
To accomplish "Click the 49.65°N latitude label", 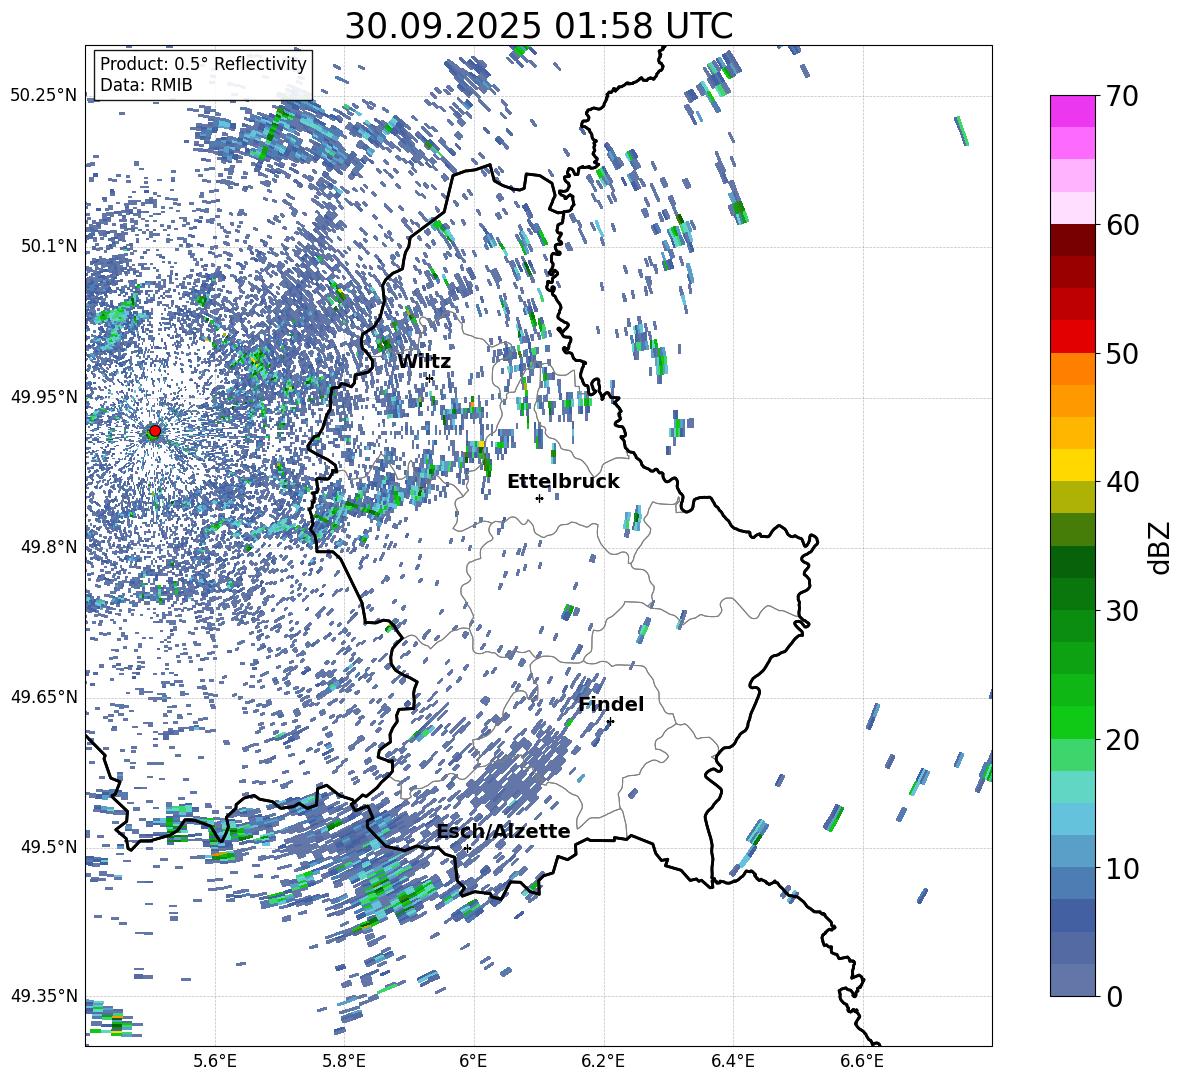I will pos(44,696).
